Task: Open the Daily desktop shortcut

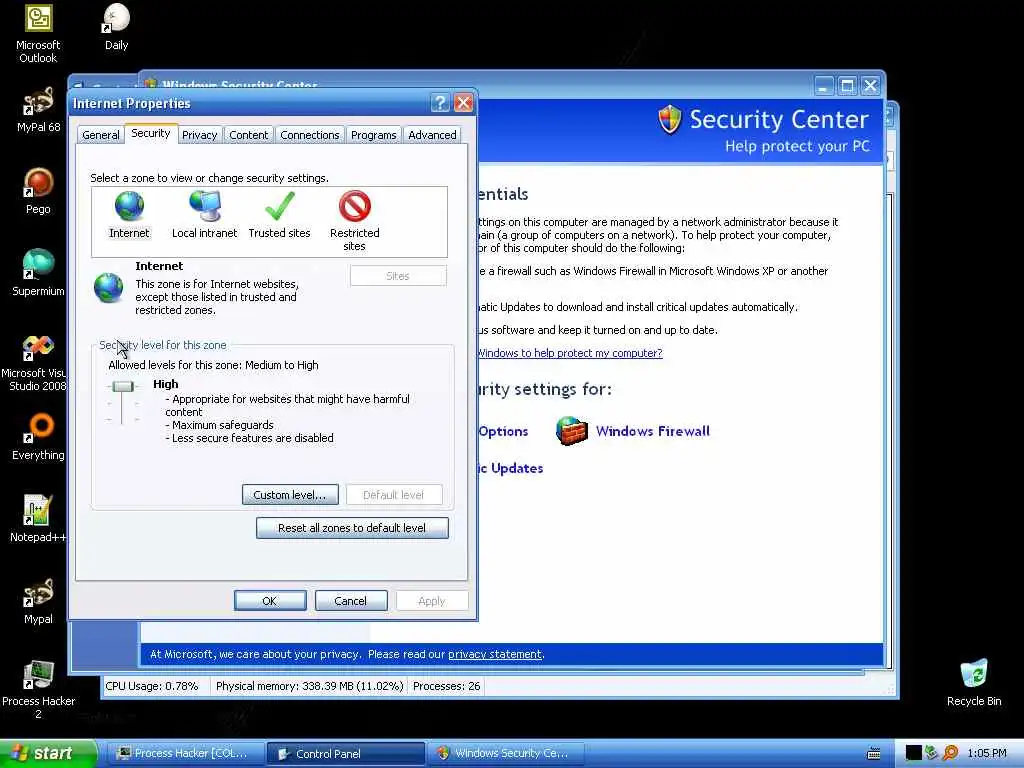Action: [x=116, y=27]
